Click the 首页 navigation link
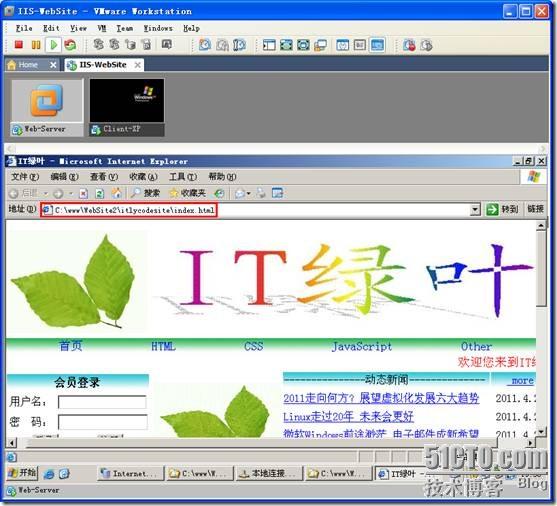The image size is (557, 506). [x=71, y=346]
